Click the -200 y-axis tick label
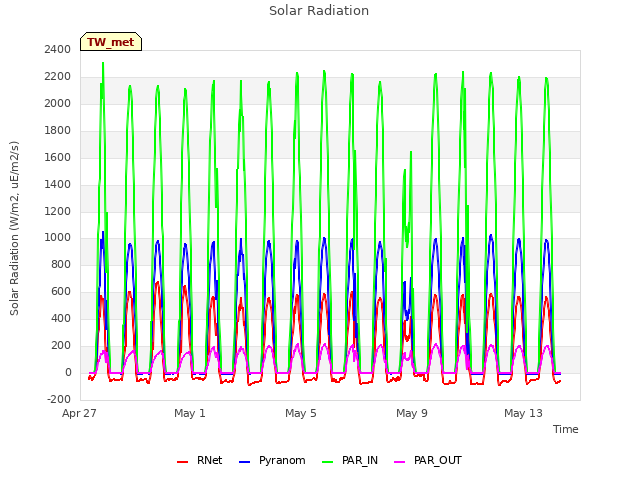 [60, 400]
